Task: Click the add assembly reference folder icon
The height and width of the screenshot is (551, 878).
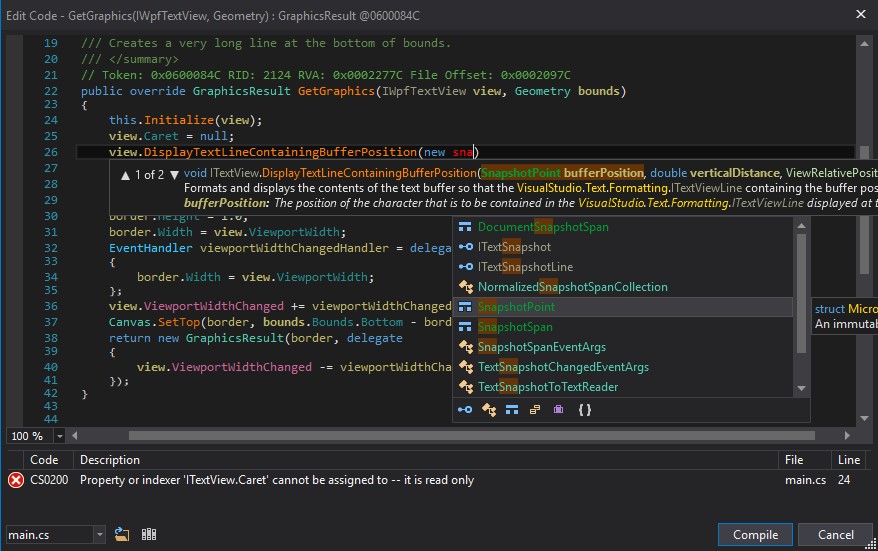Action: [122, 535]
